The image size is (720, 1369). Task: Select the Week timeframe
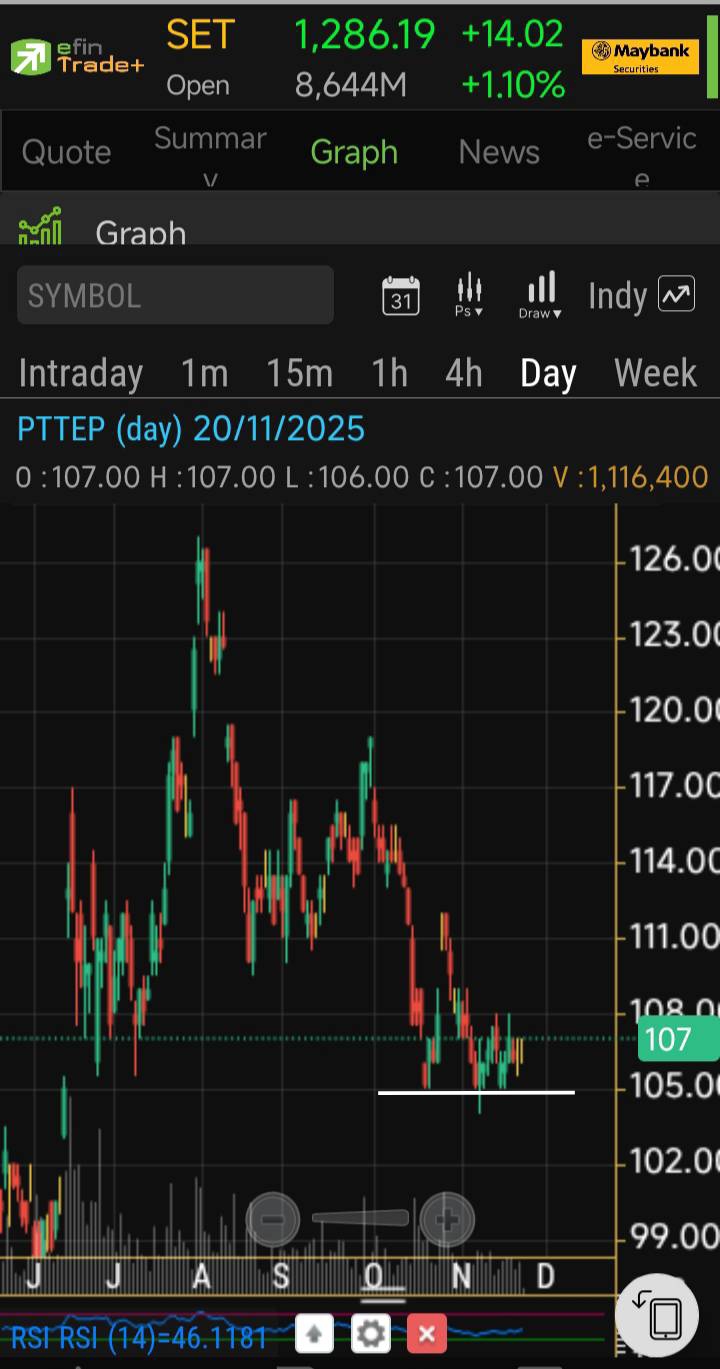655,373
